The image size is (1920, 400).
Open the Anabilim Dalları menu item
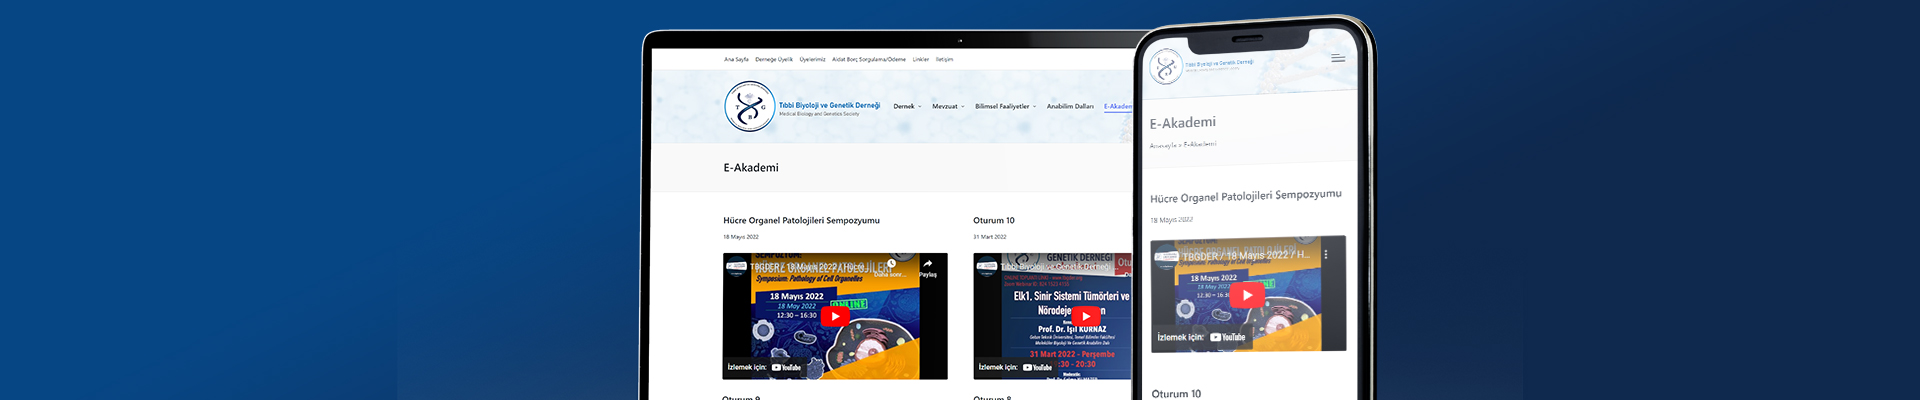[1070, 106]
